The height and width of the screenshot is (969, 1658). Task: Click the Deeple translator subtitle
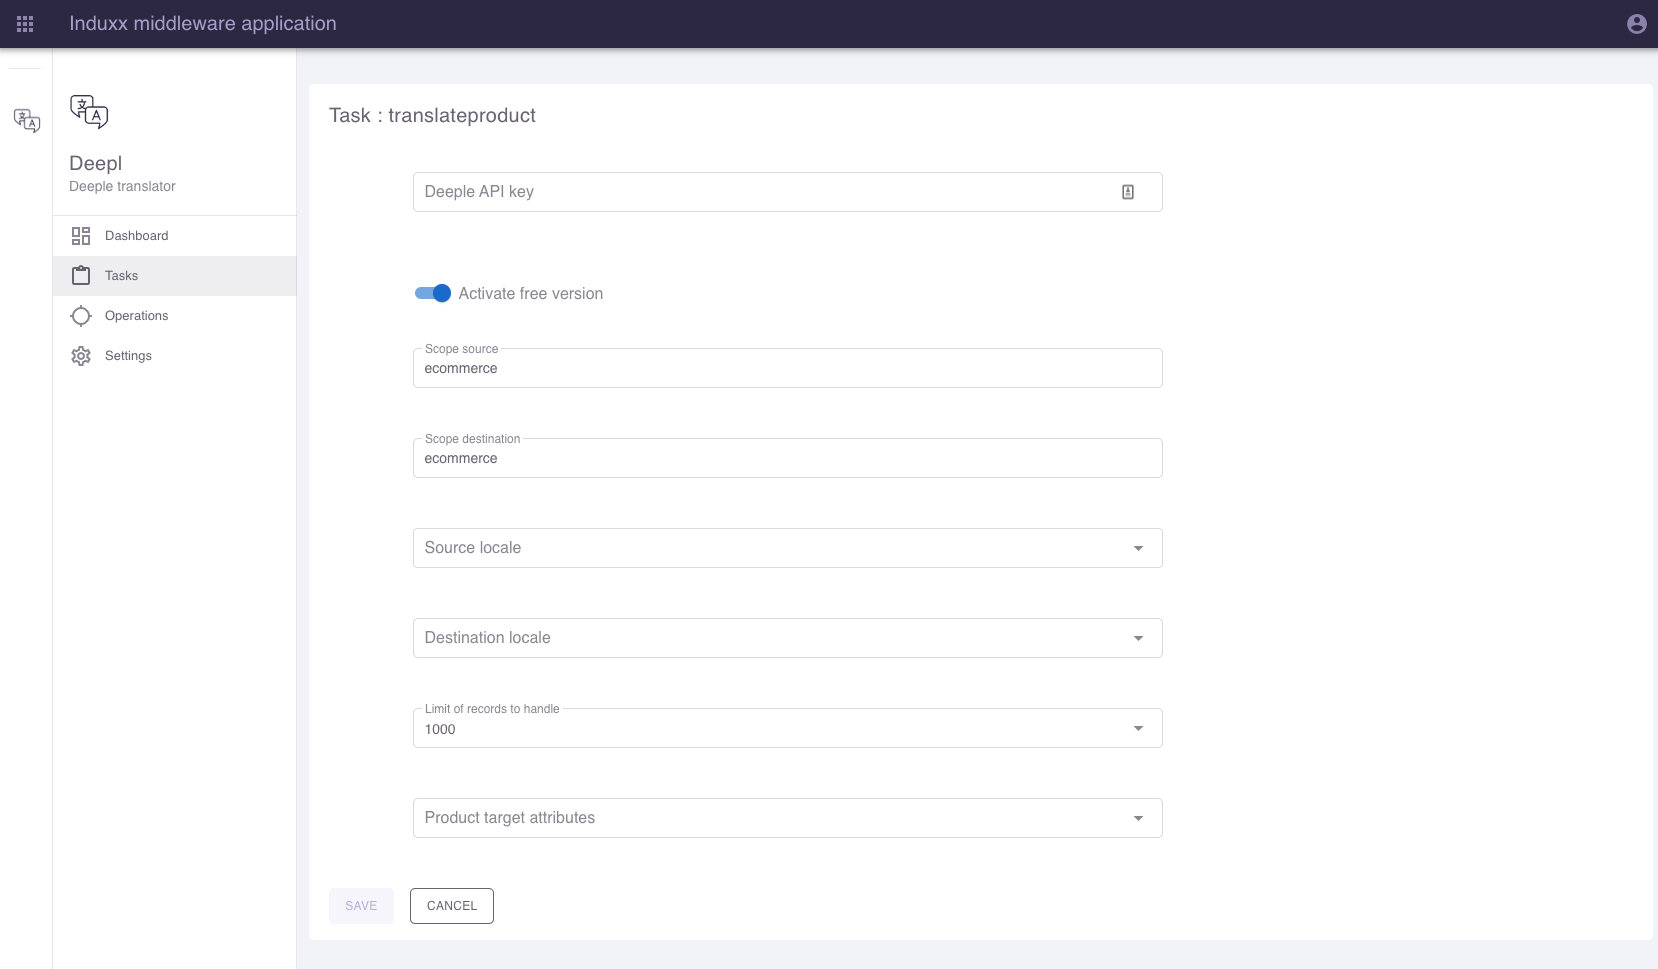tap(122, 187)
